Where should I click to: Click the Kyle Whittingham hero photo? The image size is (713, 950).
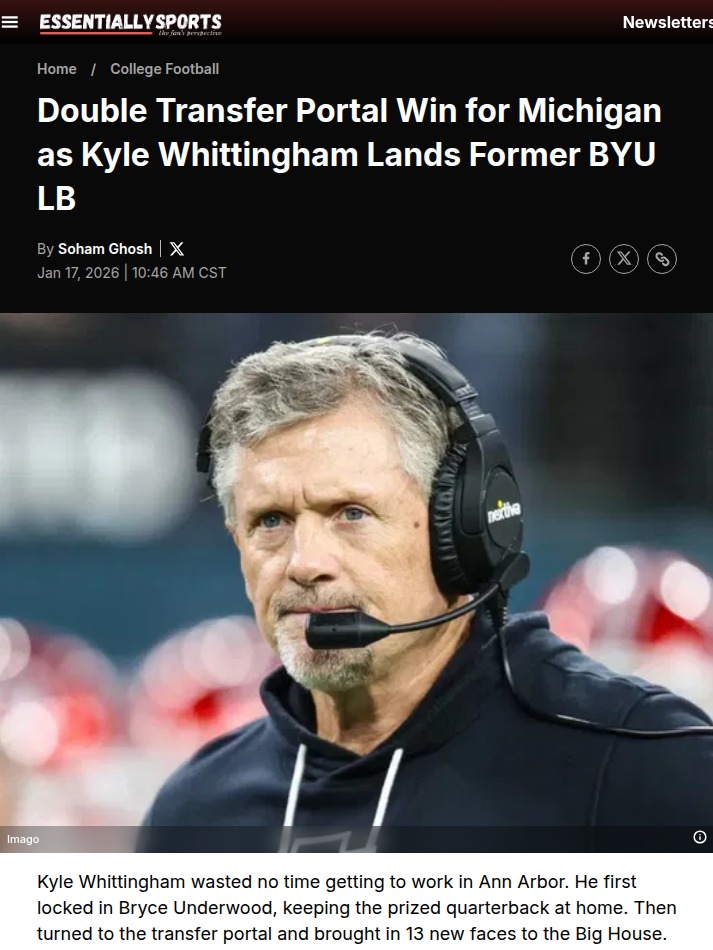pyautogui.click(x=356, y=582)
